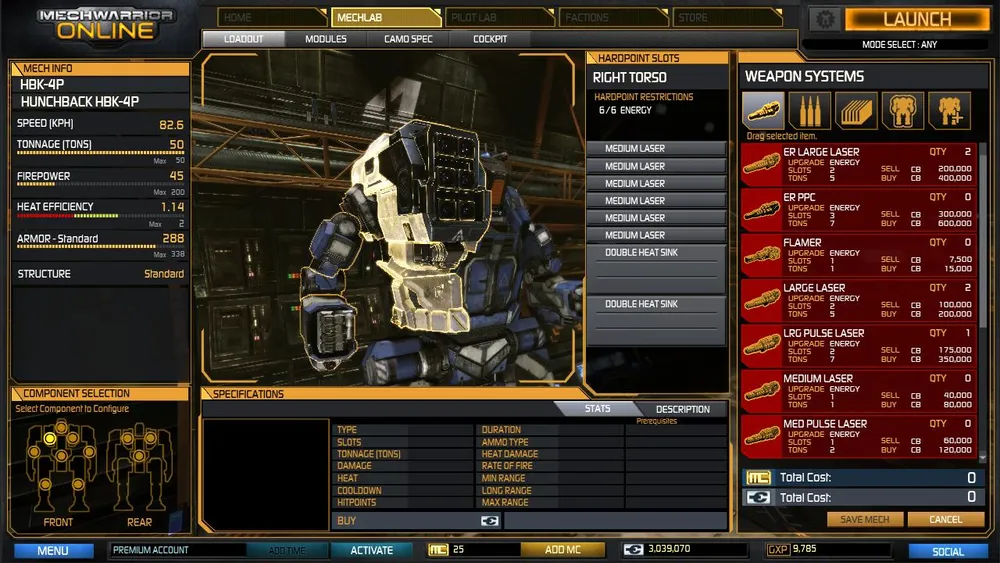Open the Factions tab

pos(613,17)
